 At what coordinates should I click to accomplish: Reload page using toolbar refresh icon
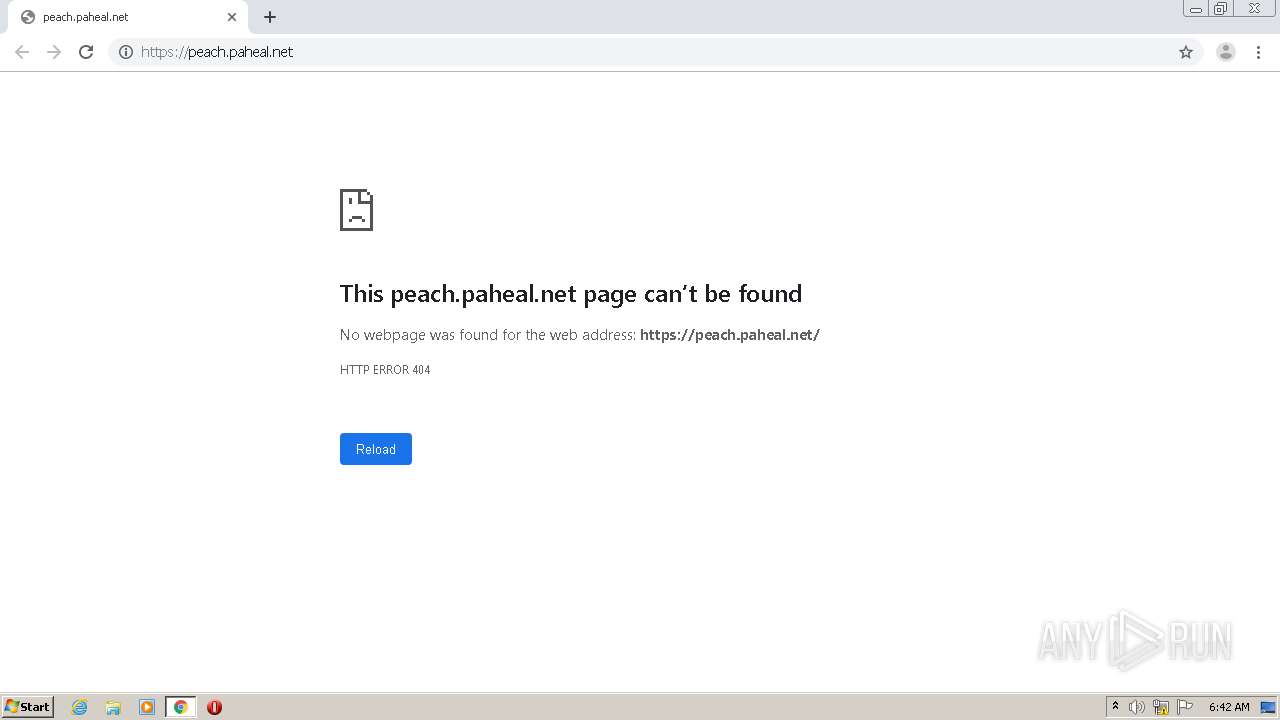[x=86, y=52]
